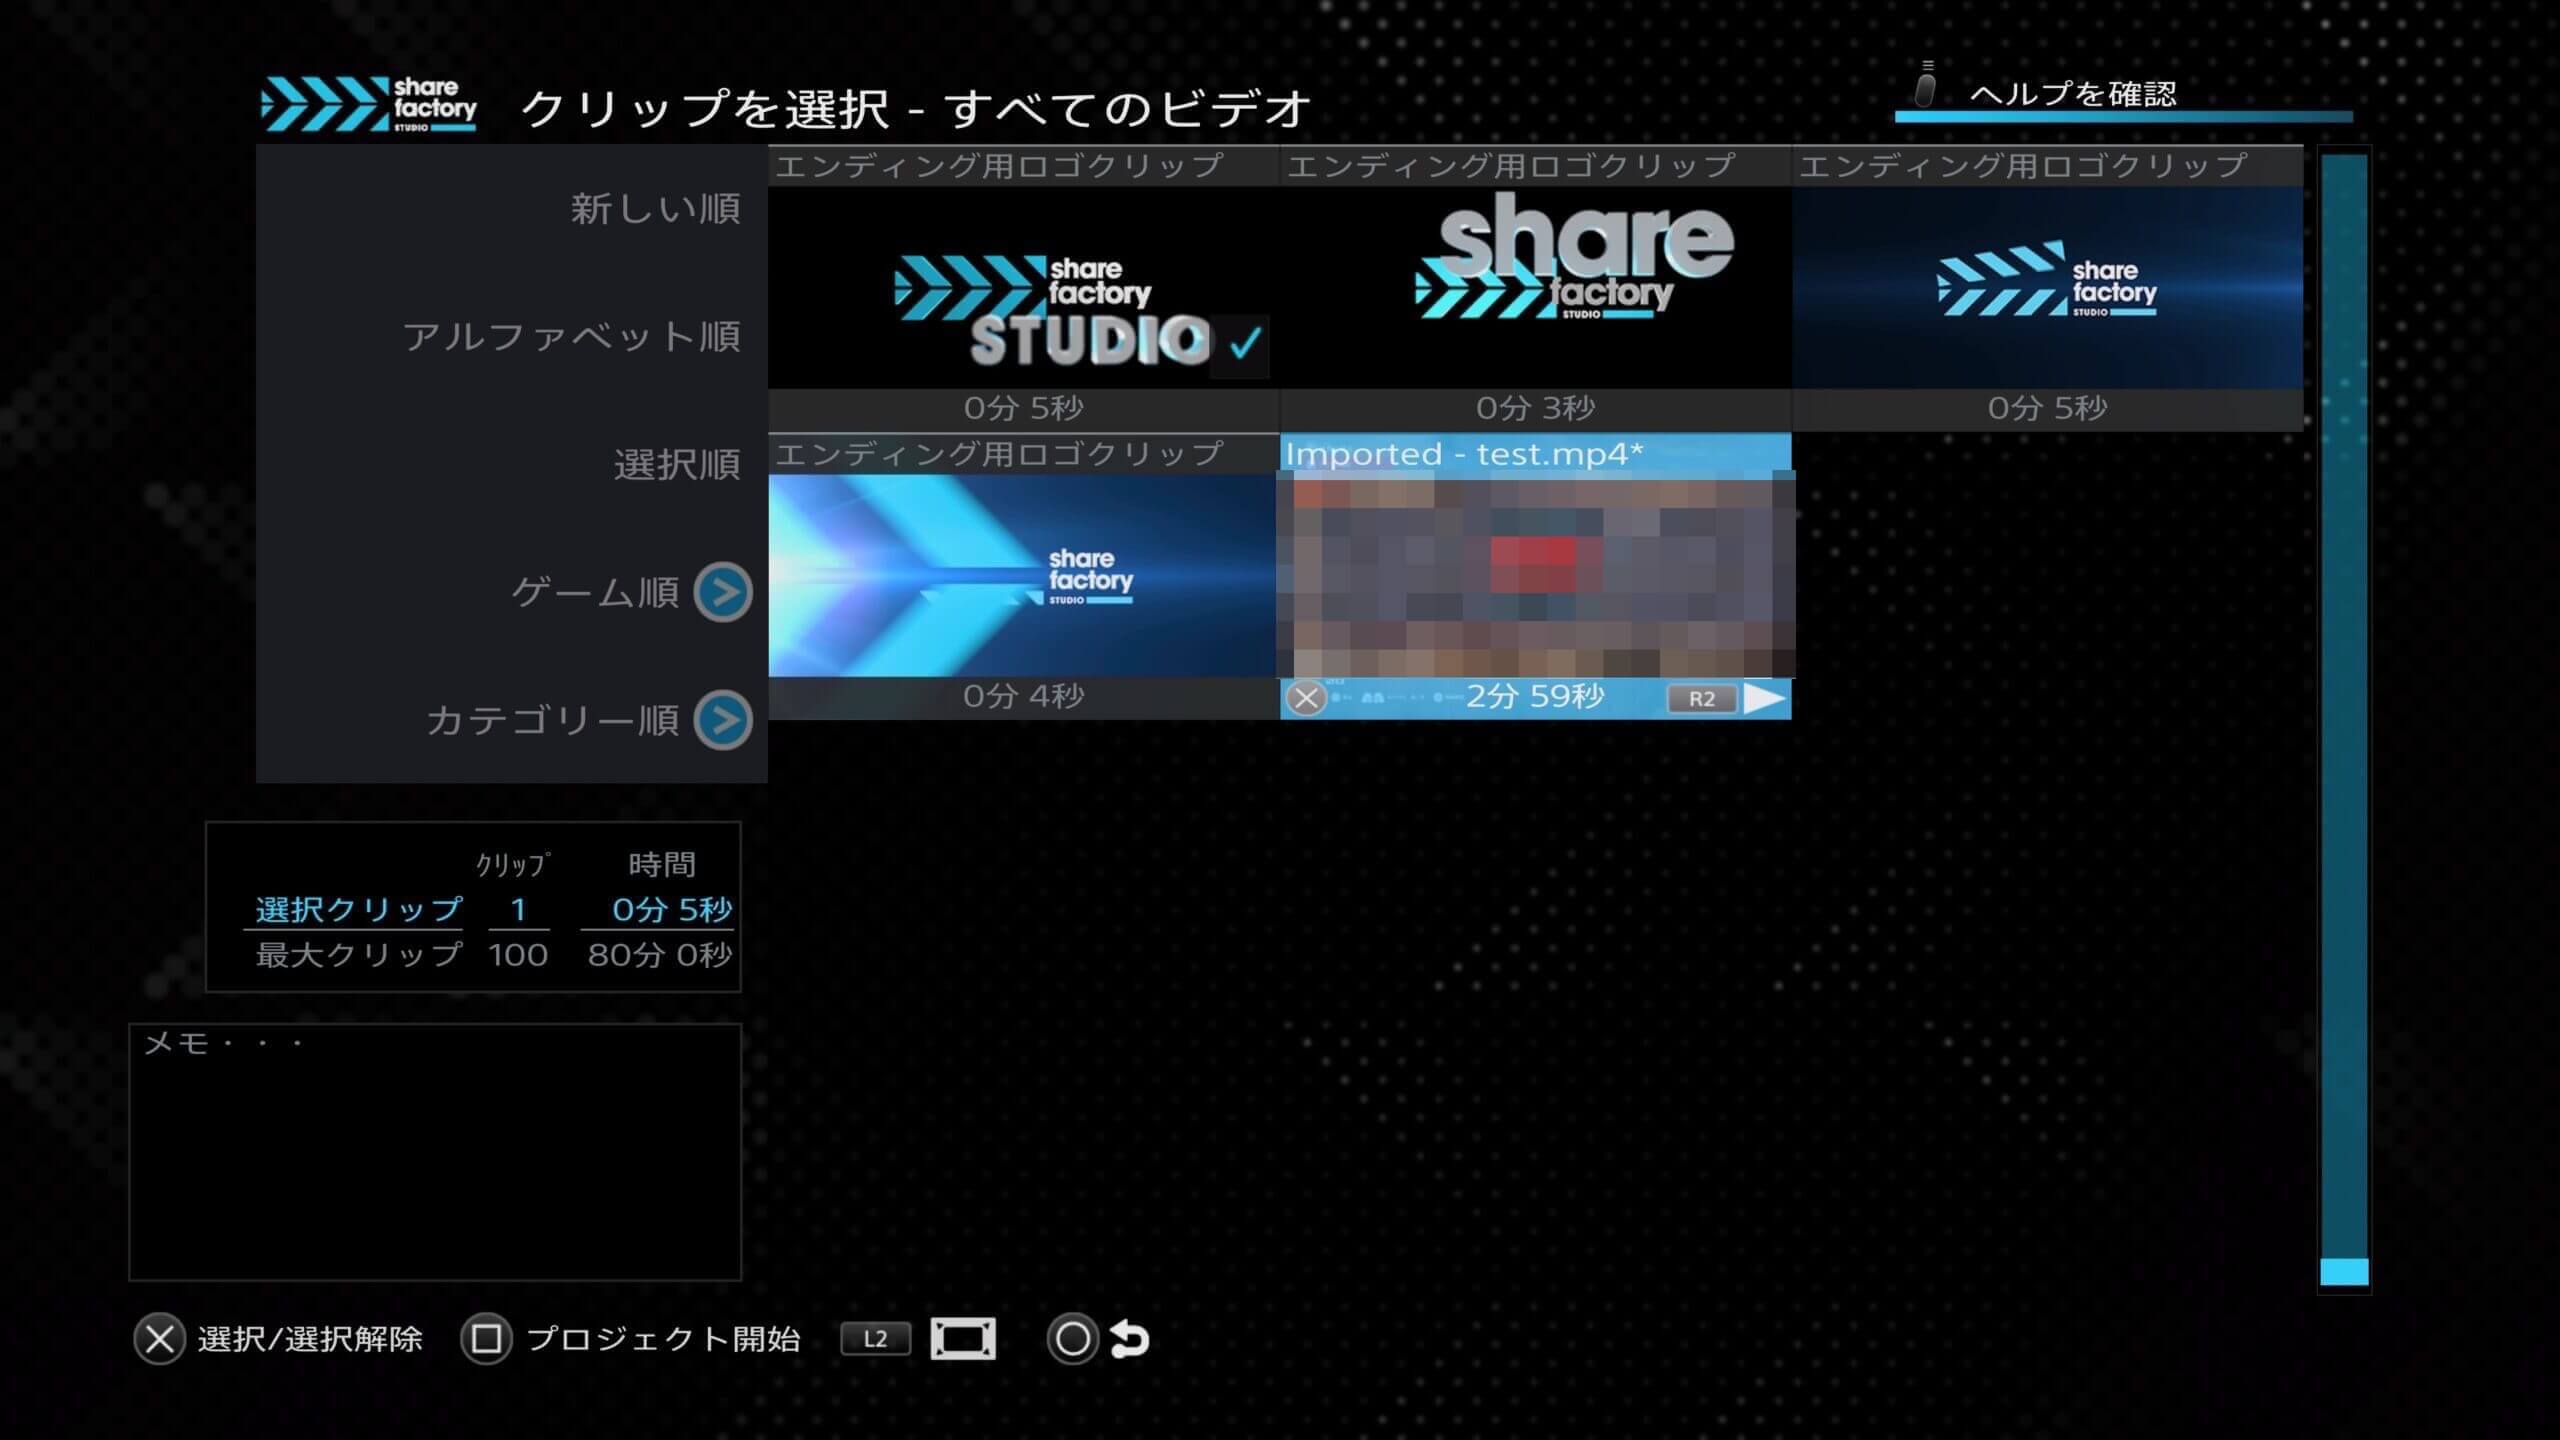Click the title クリップを選択 - すべてのビデオ
This screenshot has width=2560, height=1440.
coord(915,108)
